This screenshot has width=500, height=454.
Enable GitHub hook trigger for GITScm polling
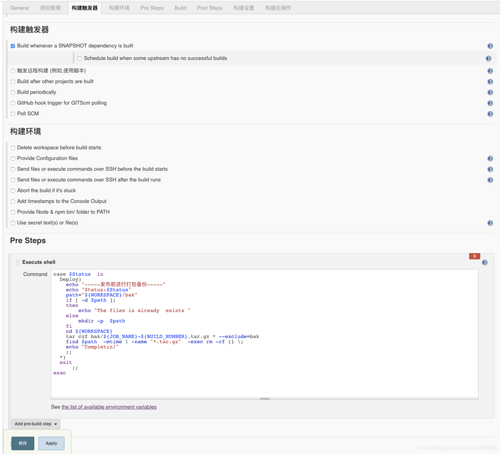13,103
